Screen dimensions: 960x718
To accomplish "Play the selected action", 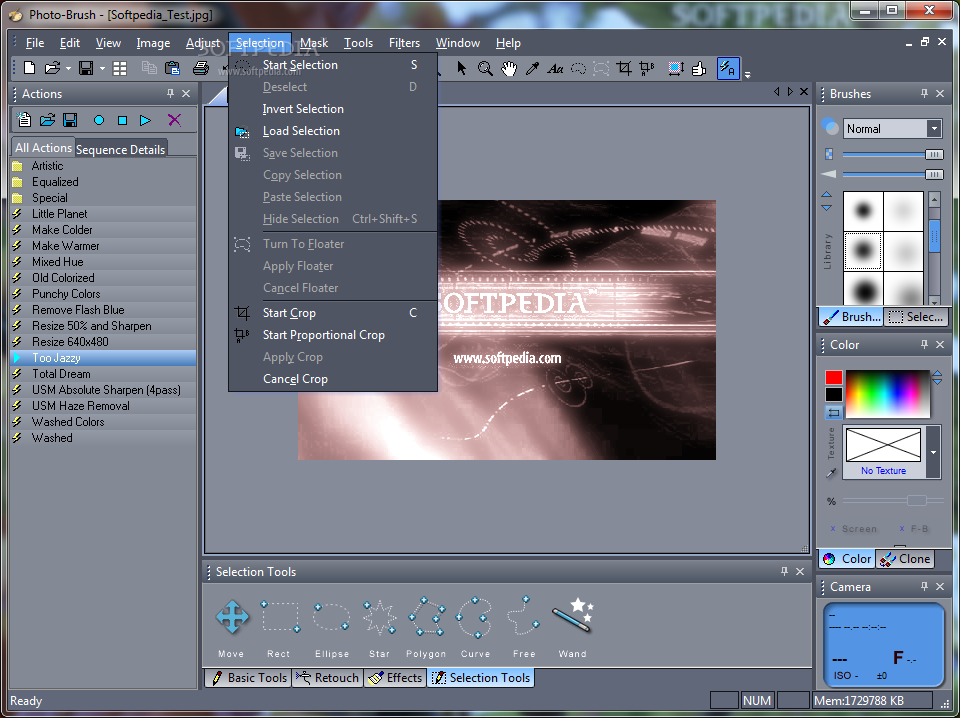I will click(x=145, y=121).
